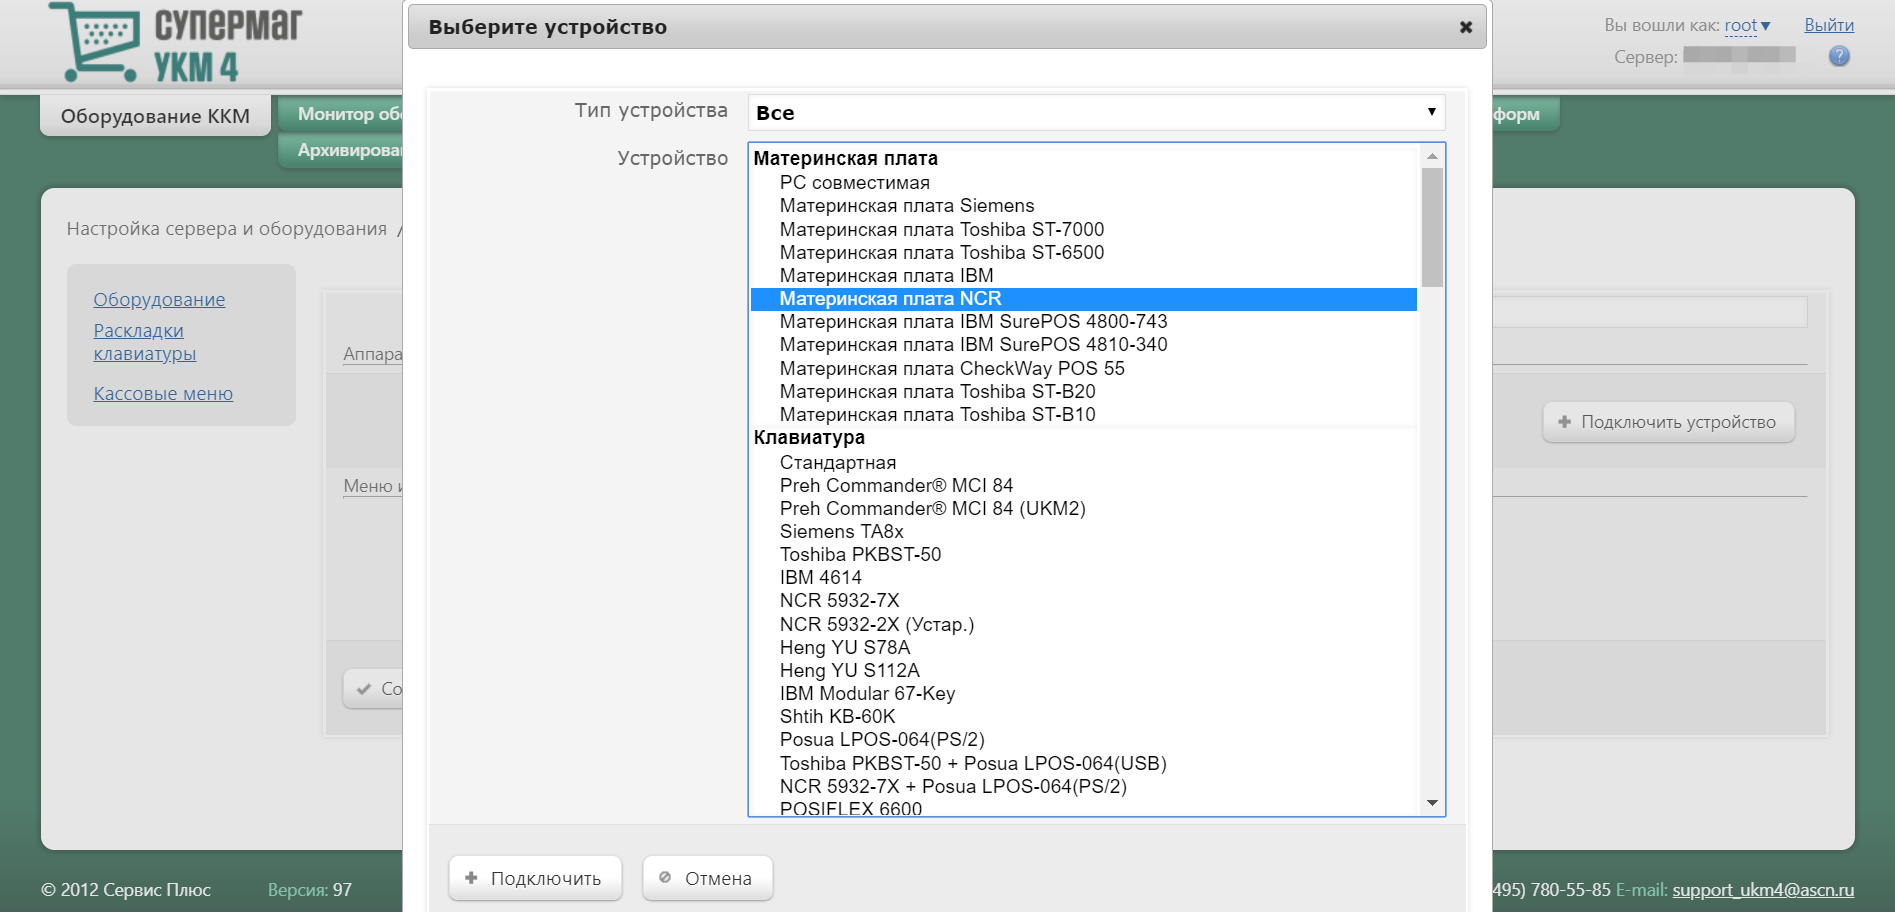Viewport: 1895px width, 912px height.
Task: Select Toshiba PKBST-50 keyboard
Action: (1084, 554)
